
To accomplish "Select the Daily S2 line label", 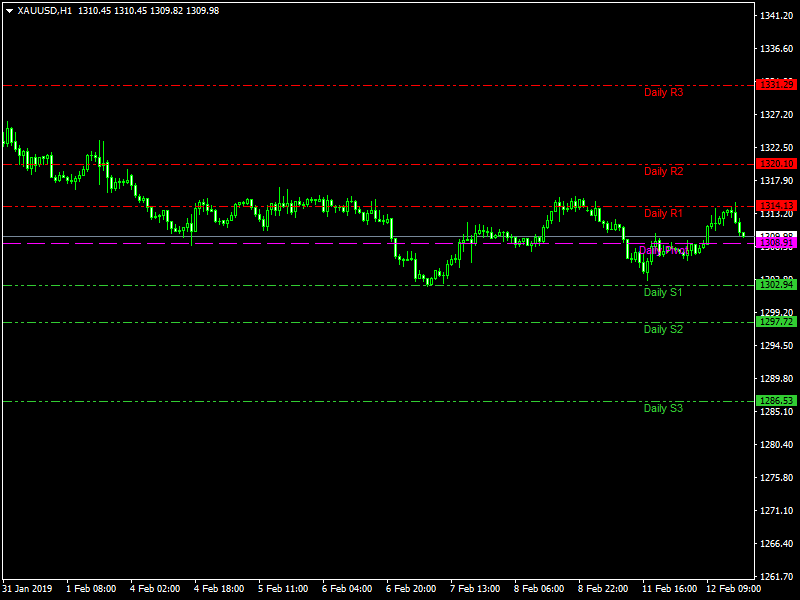I will (663, 329).
